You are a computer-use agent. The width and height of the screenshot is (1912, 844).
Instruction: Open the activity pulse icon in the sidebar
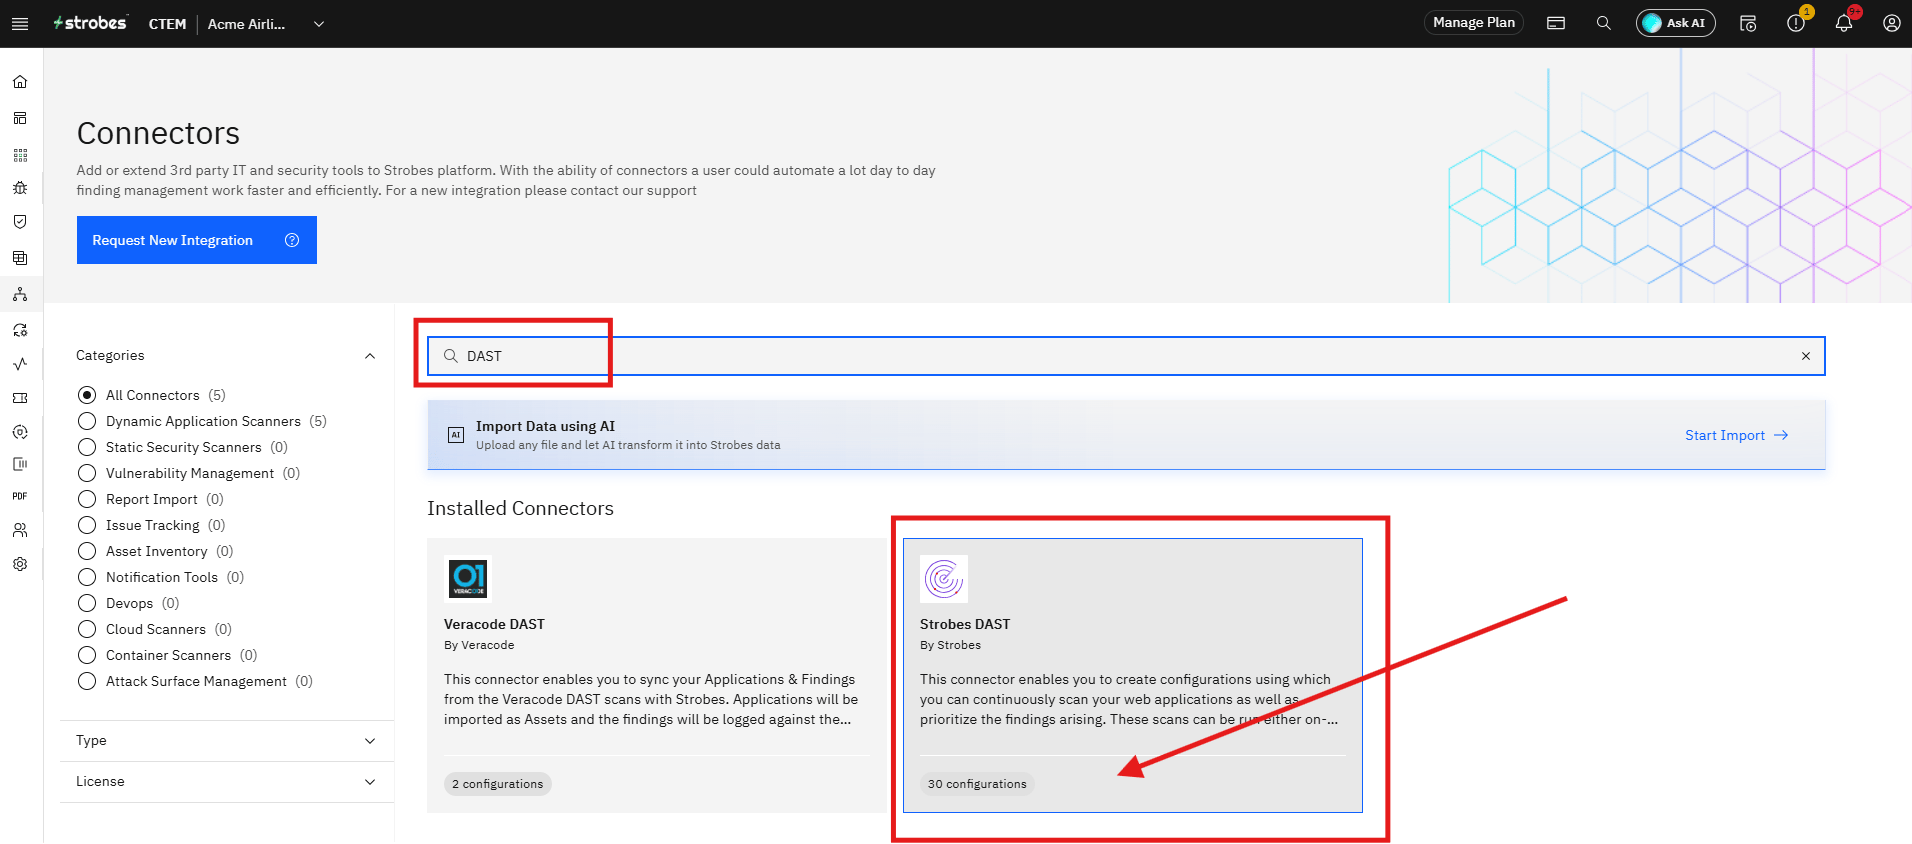coord(20,364)
